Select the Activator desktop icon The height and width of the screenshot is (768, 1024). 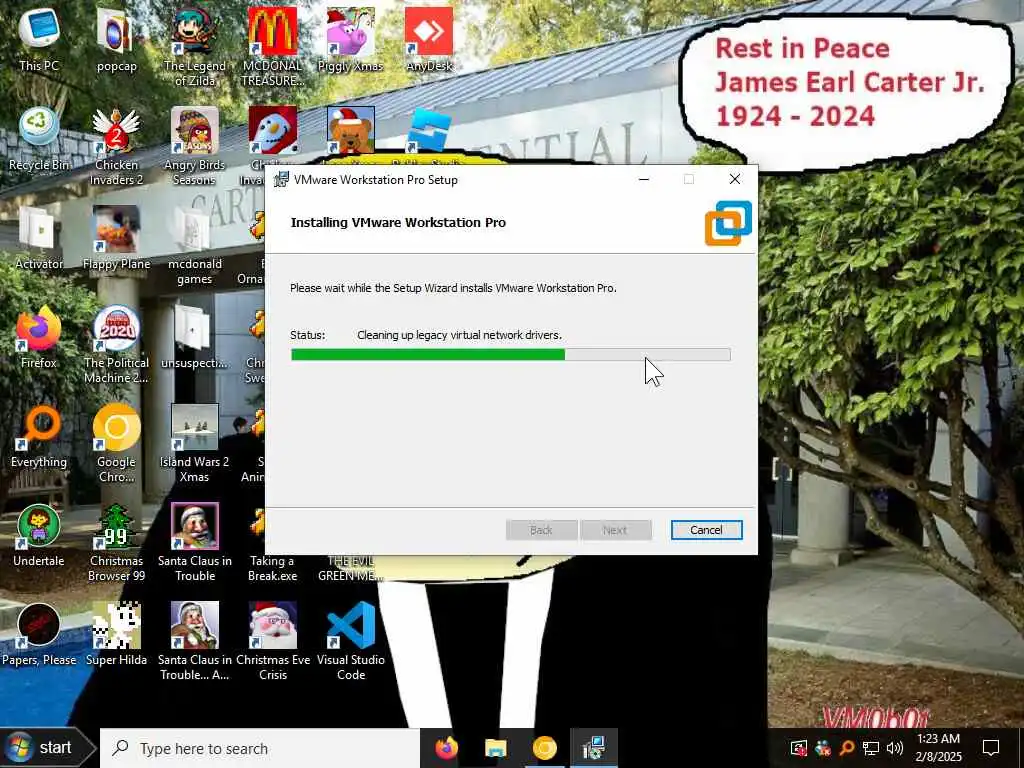pos(39,238)
